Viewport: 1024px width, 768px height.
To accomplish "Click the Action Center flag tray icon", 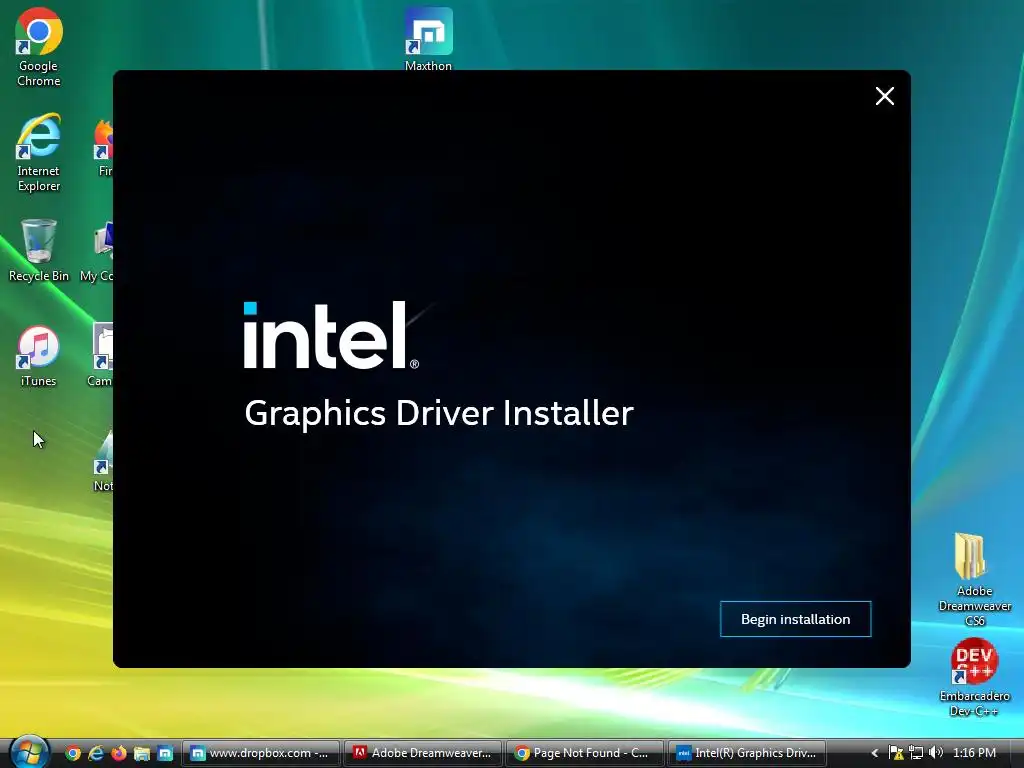I will point(896,753).
